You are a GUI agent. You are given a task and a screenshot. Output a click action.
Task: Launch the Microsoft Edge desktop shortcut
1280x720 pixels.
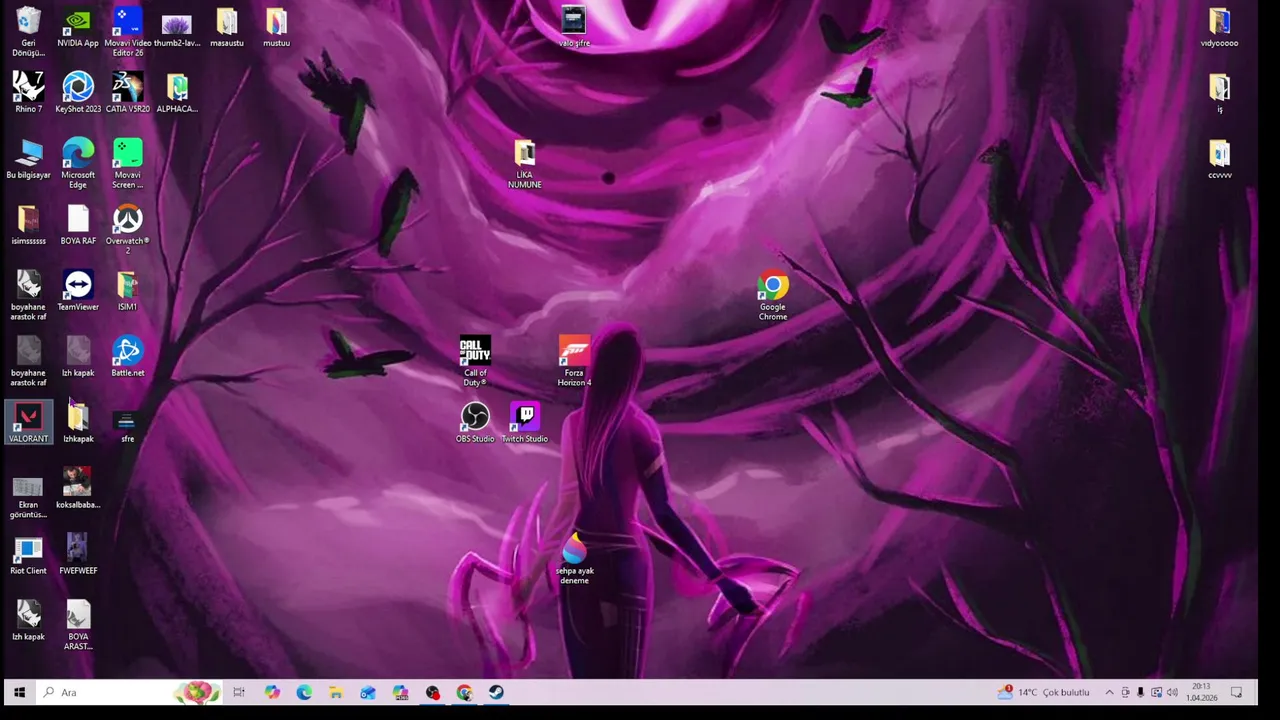pos(78,163)
